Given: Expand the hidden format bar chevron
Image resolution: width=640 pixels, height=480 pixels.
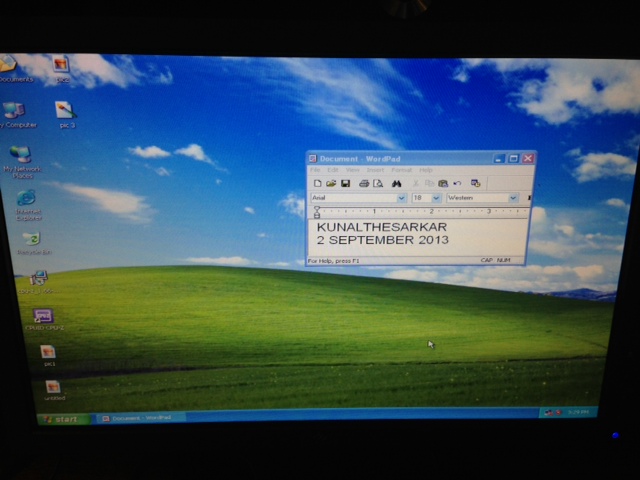Looking at the screenshot, I should [529, 198].
